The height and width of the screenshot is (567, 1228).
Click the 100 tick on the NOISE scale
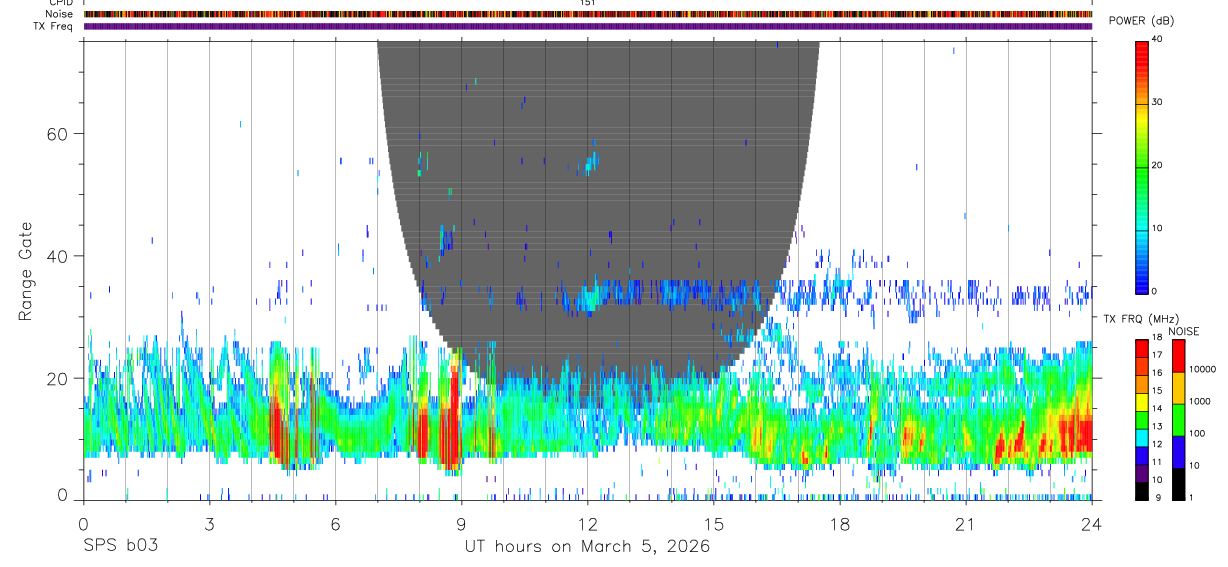(x=1197, y=434)
